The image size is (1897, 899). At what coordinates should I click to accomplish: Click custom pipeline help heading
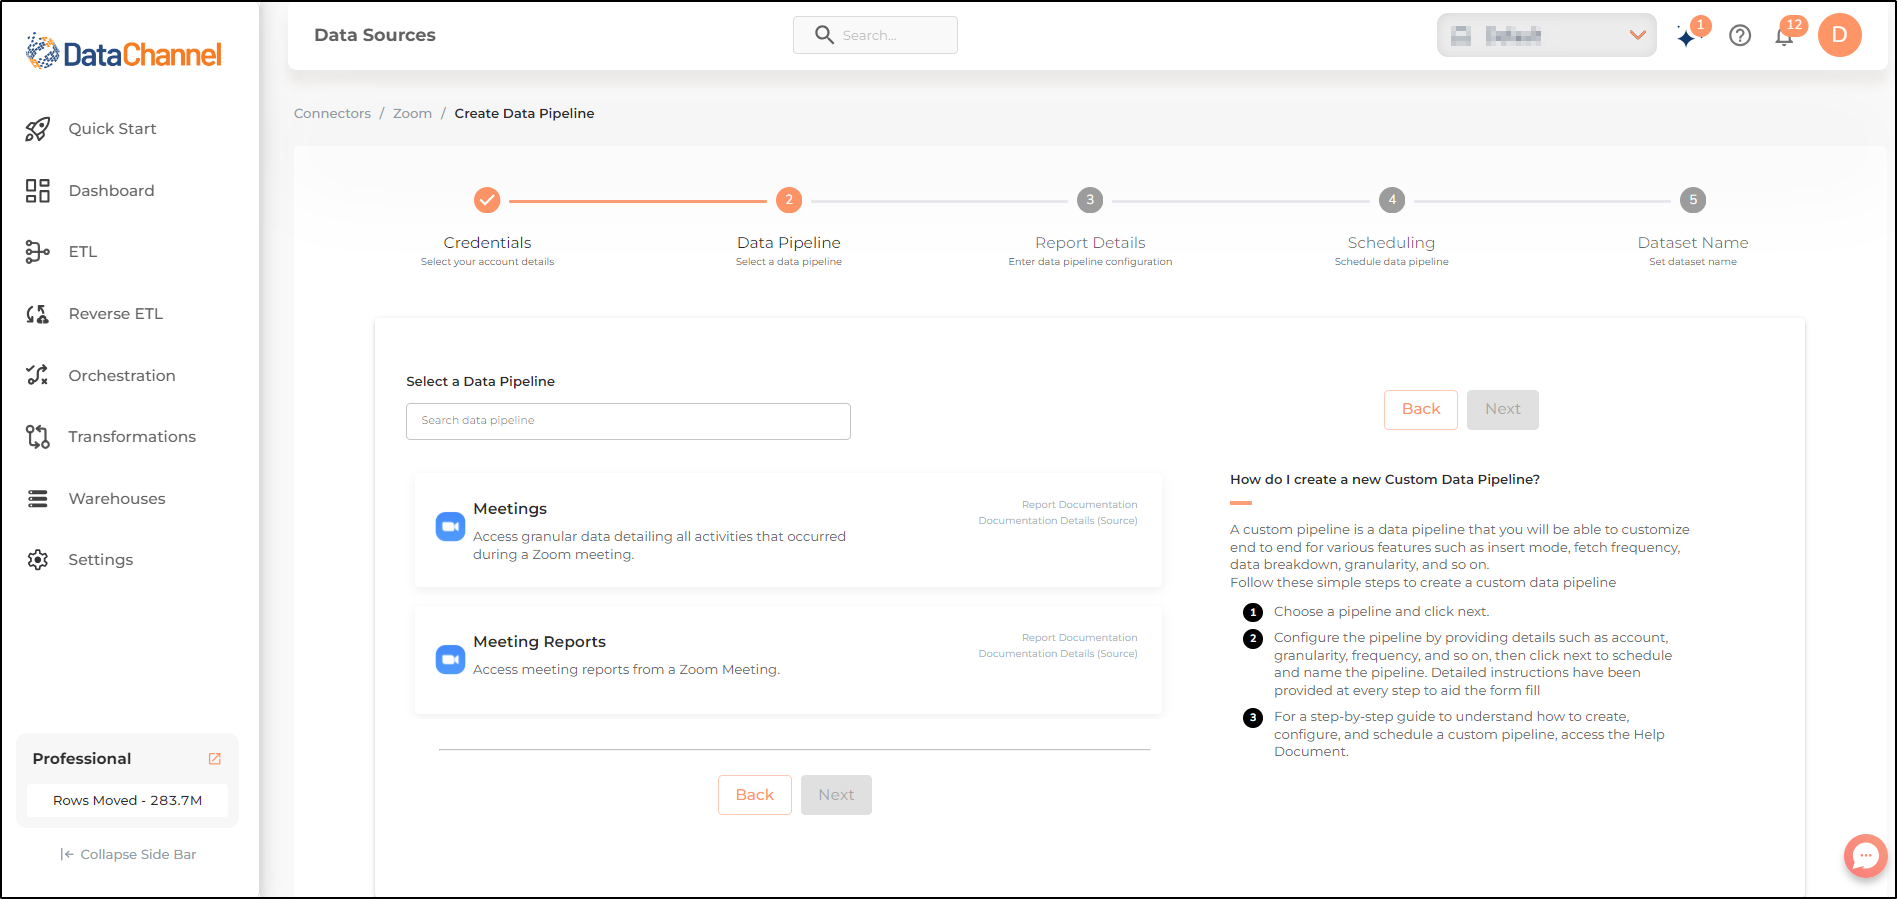pyautogui.click(x=1385, y=480)
